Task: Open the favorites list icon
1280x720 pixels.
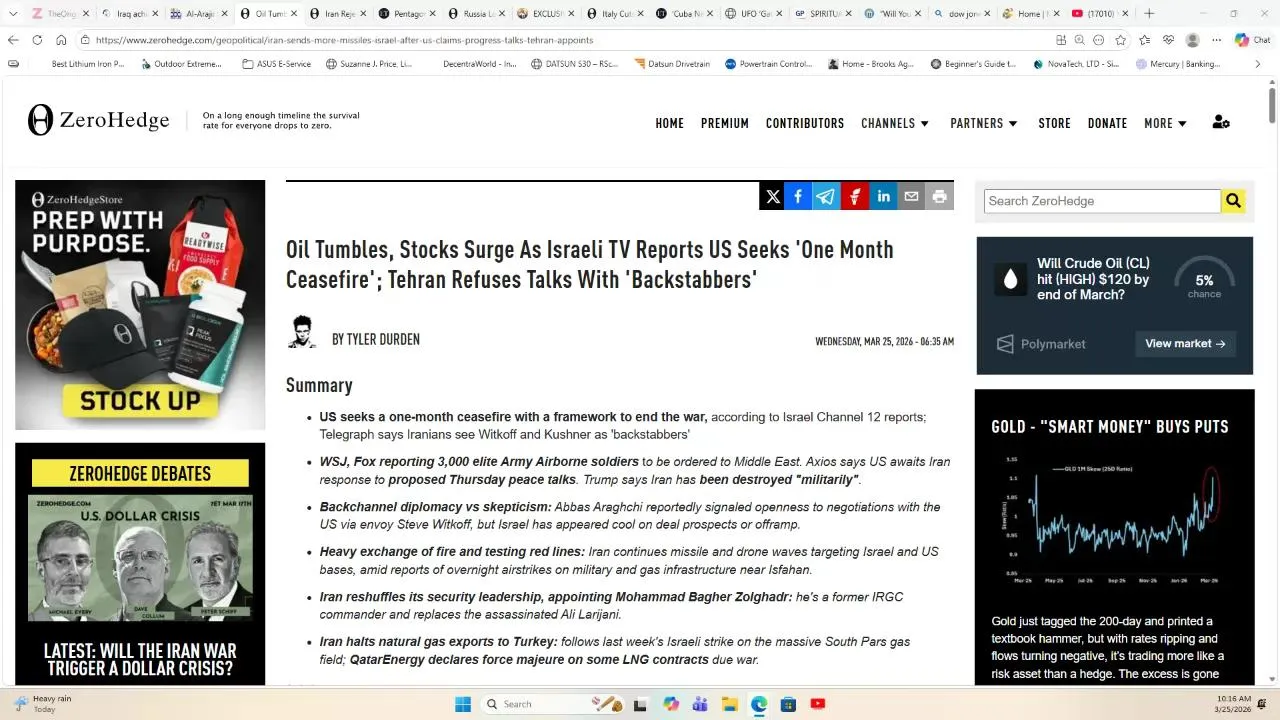Action: pyautogui.click(x=1145, y=40)
